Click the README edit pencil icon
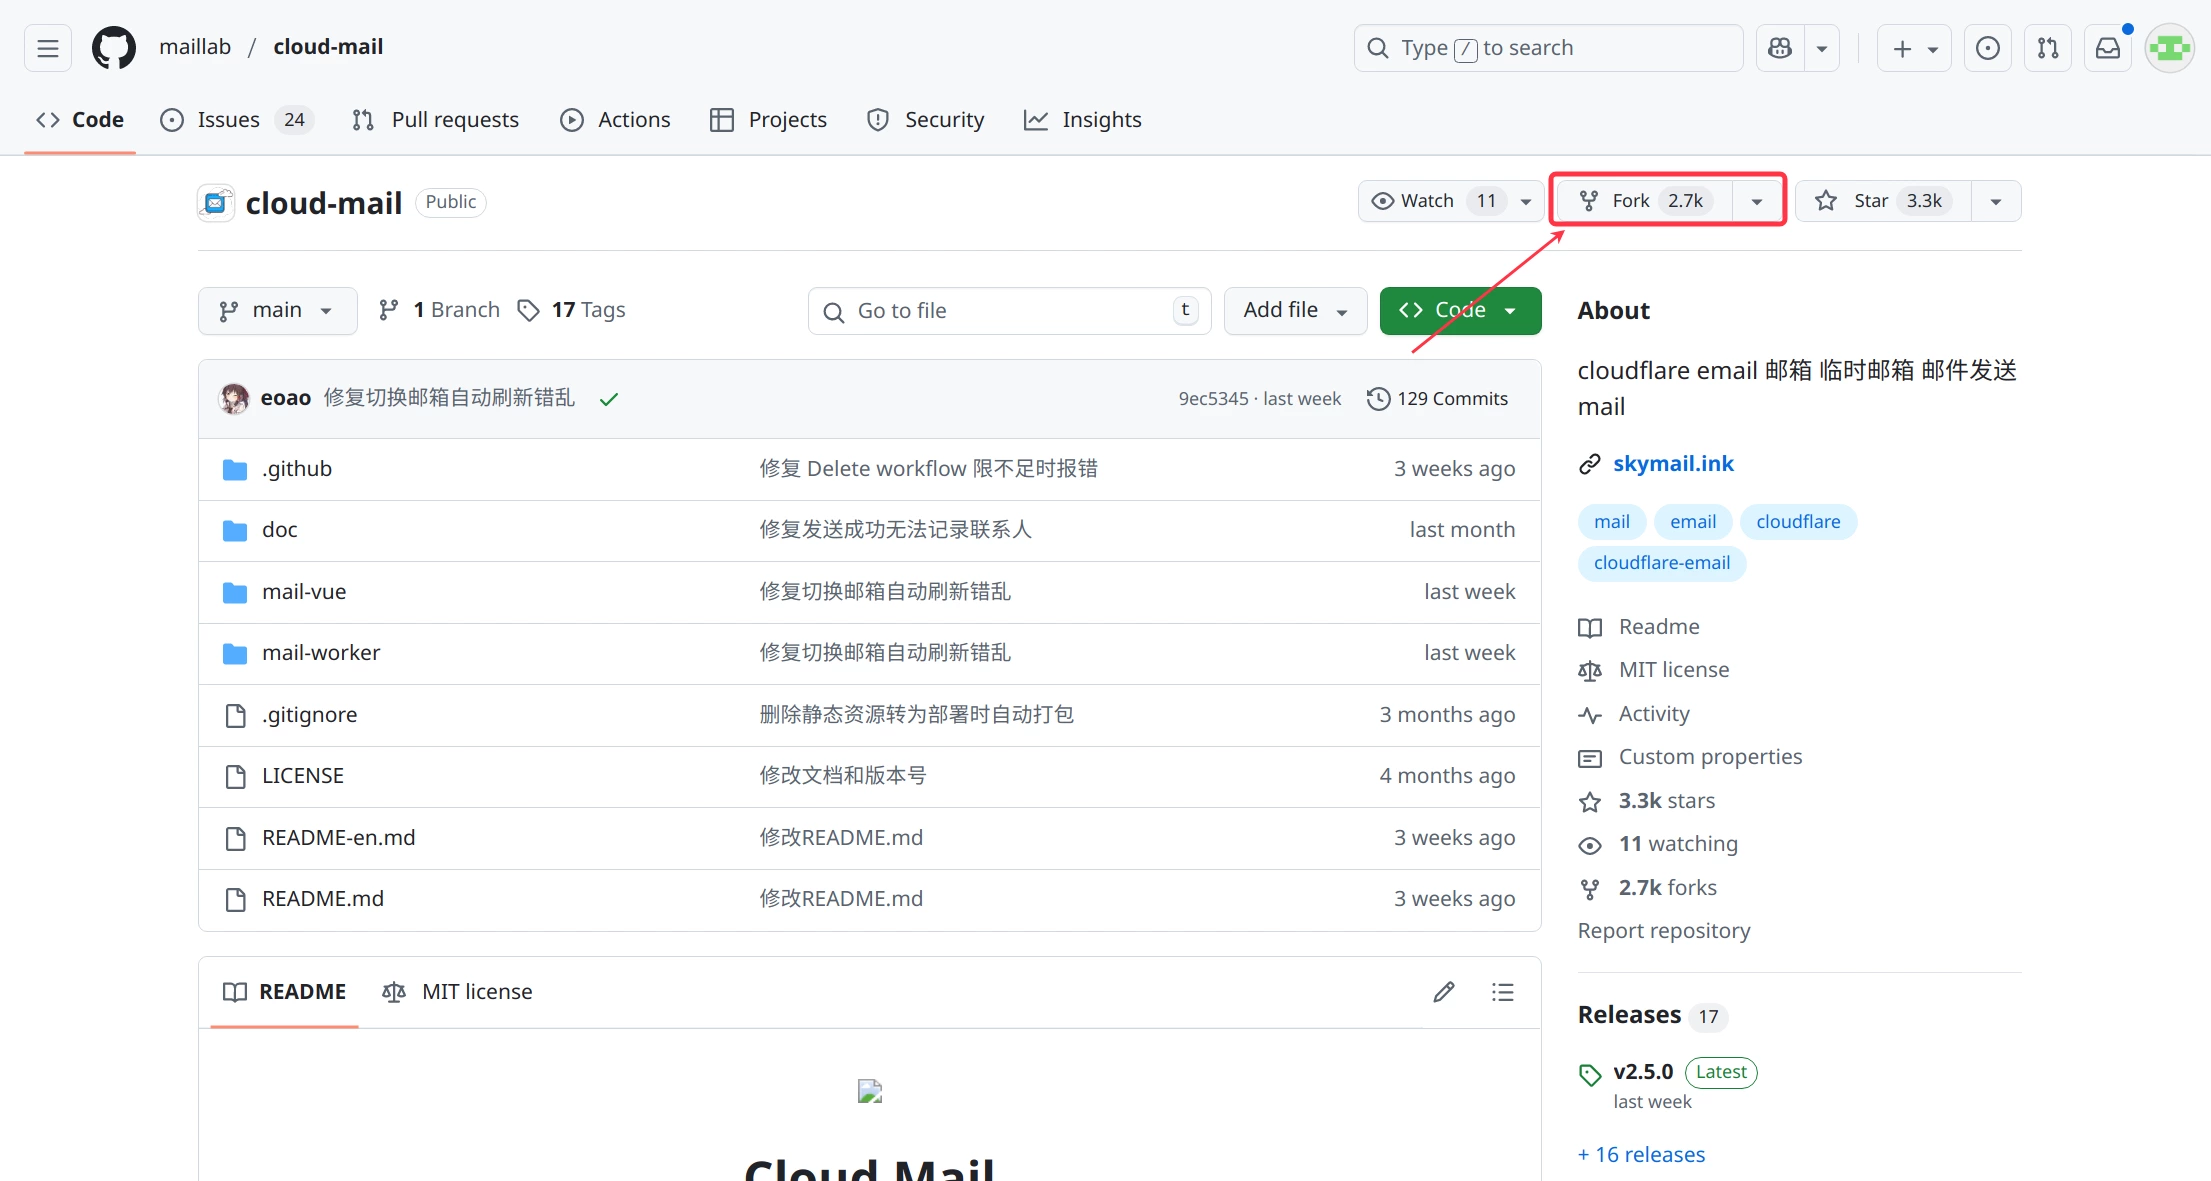Screen dimensions: 2211x1181 click(x=1444, y=992)
